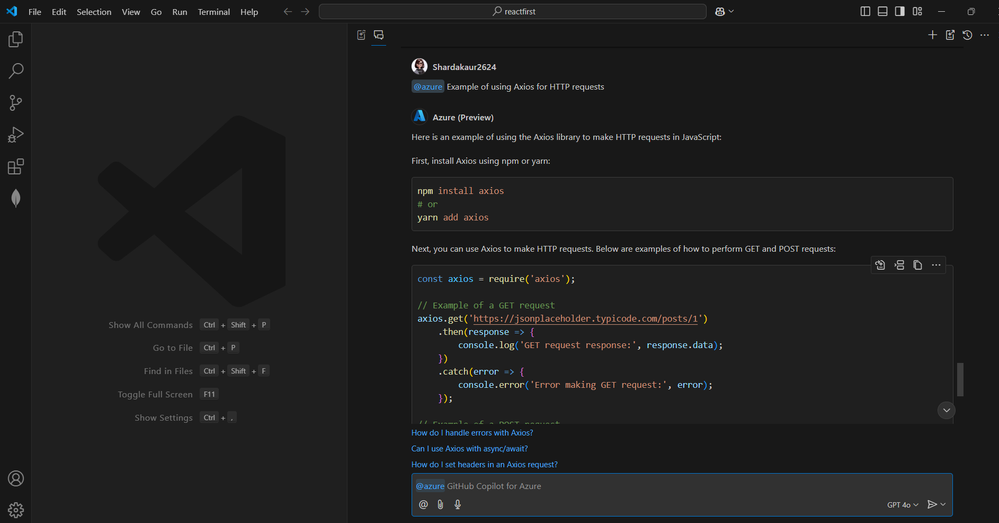Open the Edit menu
This screenshot has width=999, height=523.
(x=59, y=11)
